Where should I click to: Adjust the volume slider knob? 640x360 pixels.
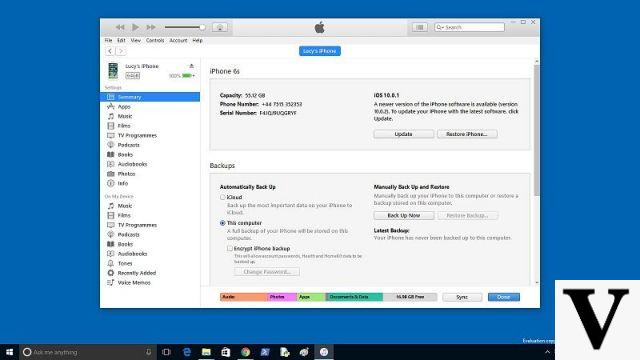pos(202,27)
